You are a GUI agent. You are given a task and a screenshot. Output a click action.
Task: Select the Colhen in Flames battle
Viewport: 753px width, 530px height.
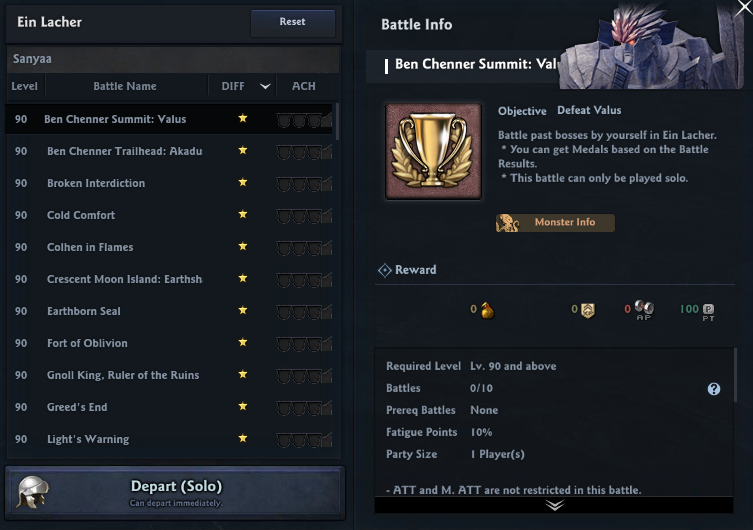point(90,247)
